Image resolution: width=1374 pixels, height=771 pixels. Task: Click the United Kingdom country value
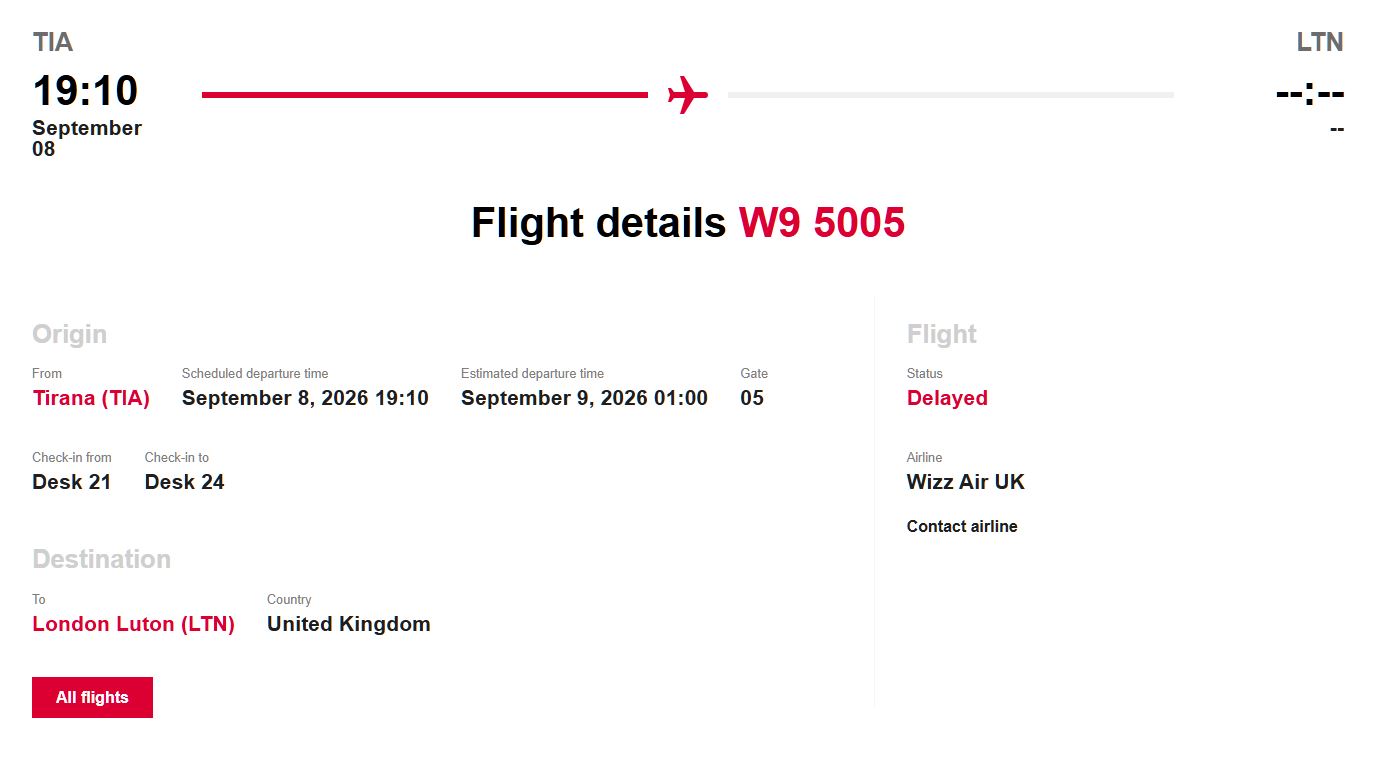tap(349, 624)
